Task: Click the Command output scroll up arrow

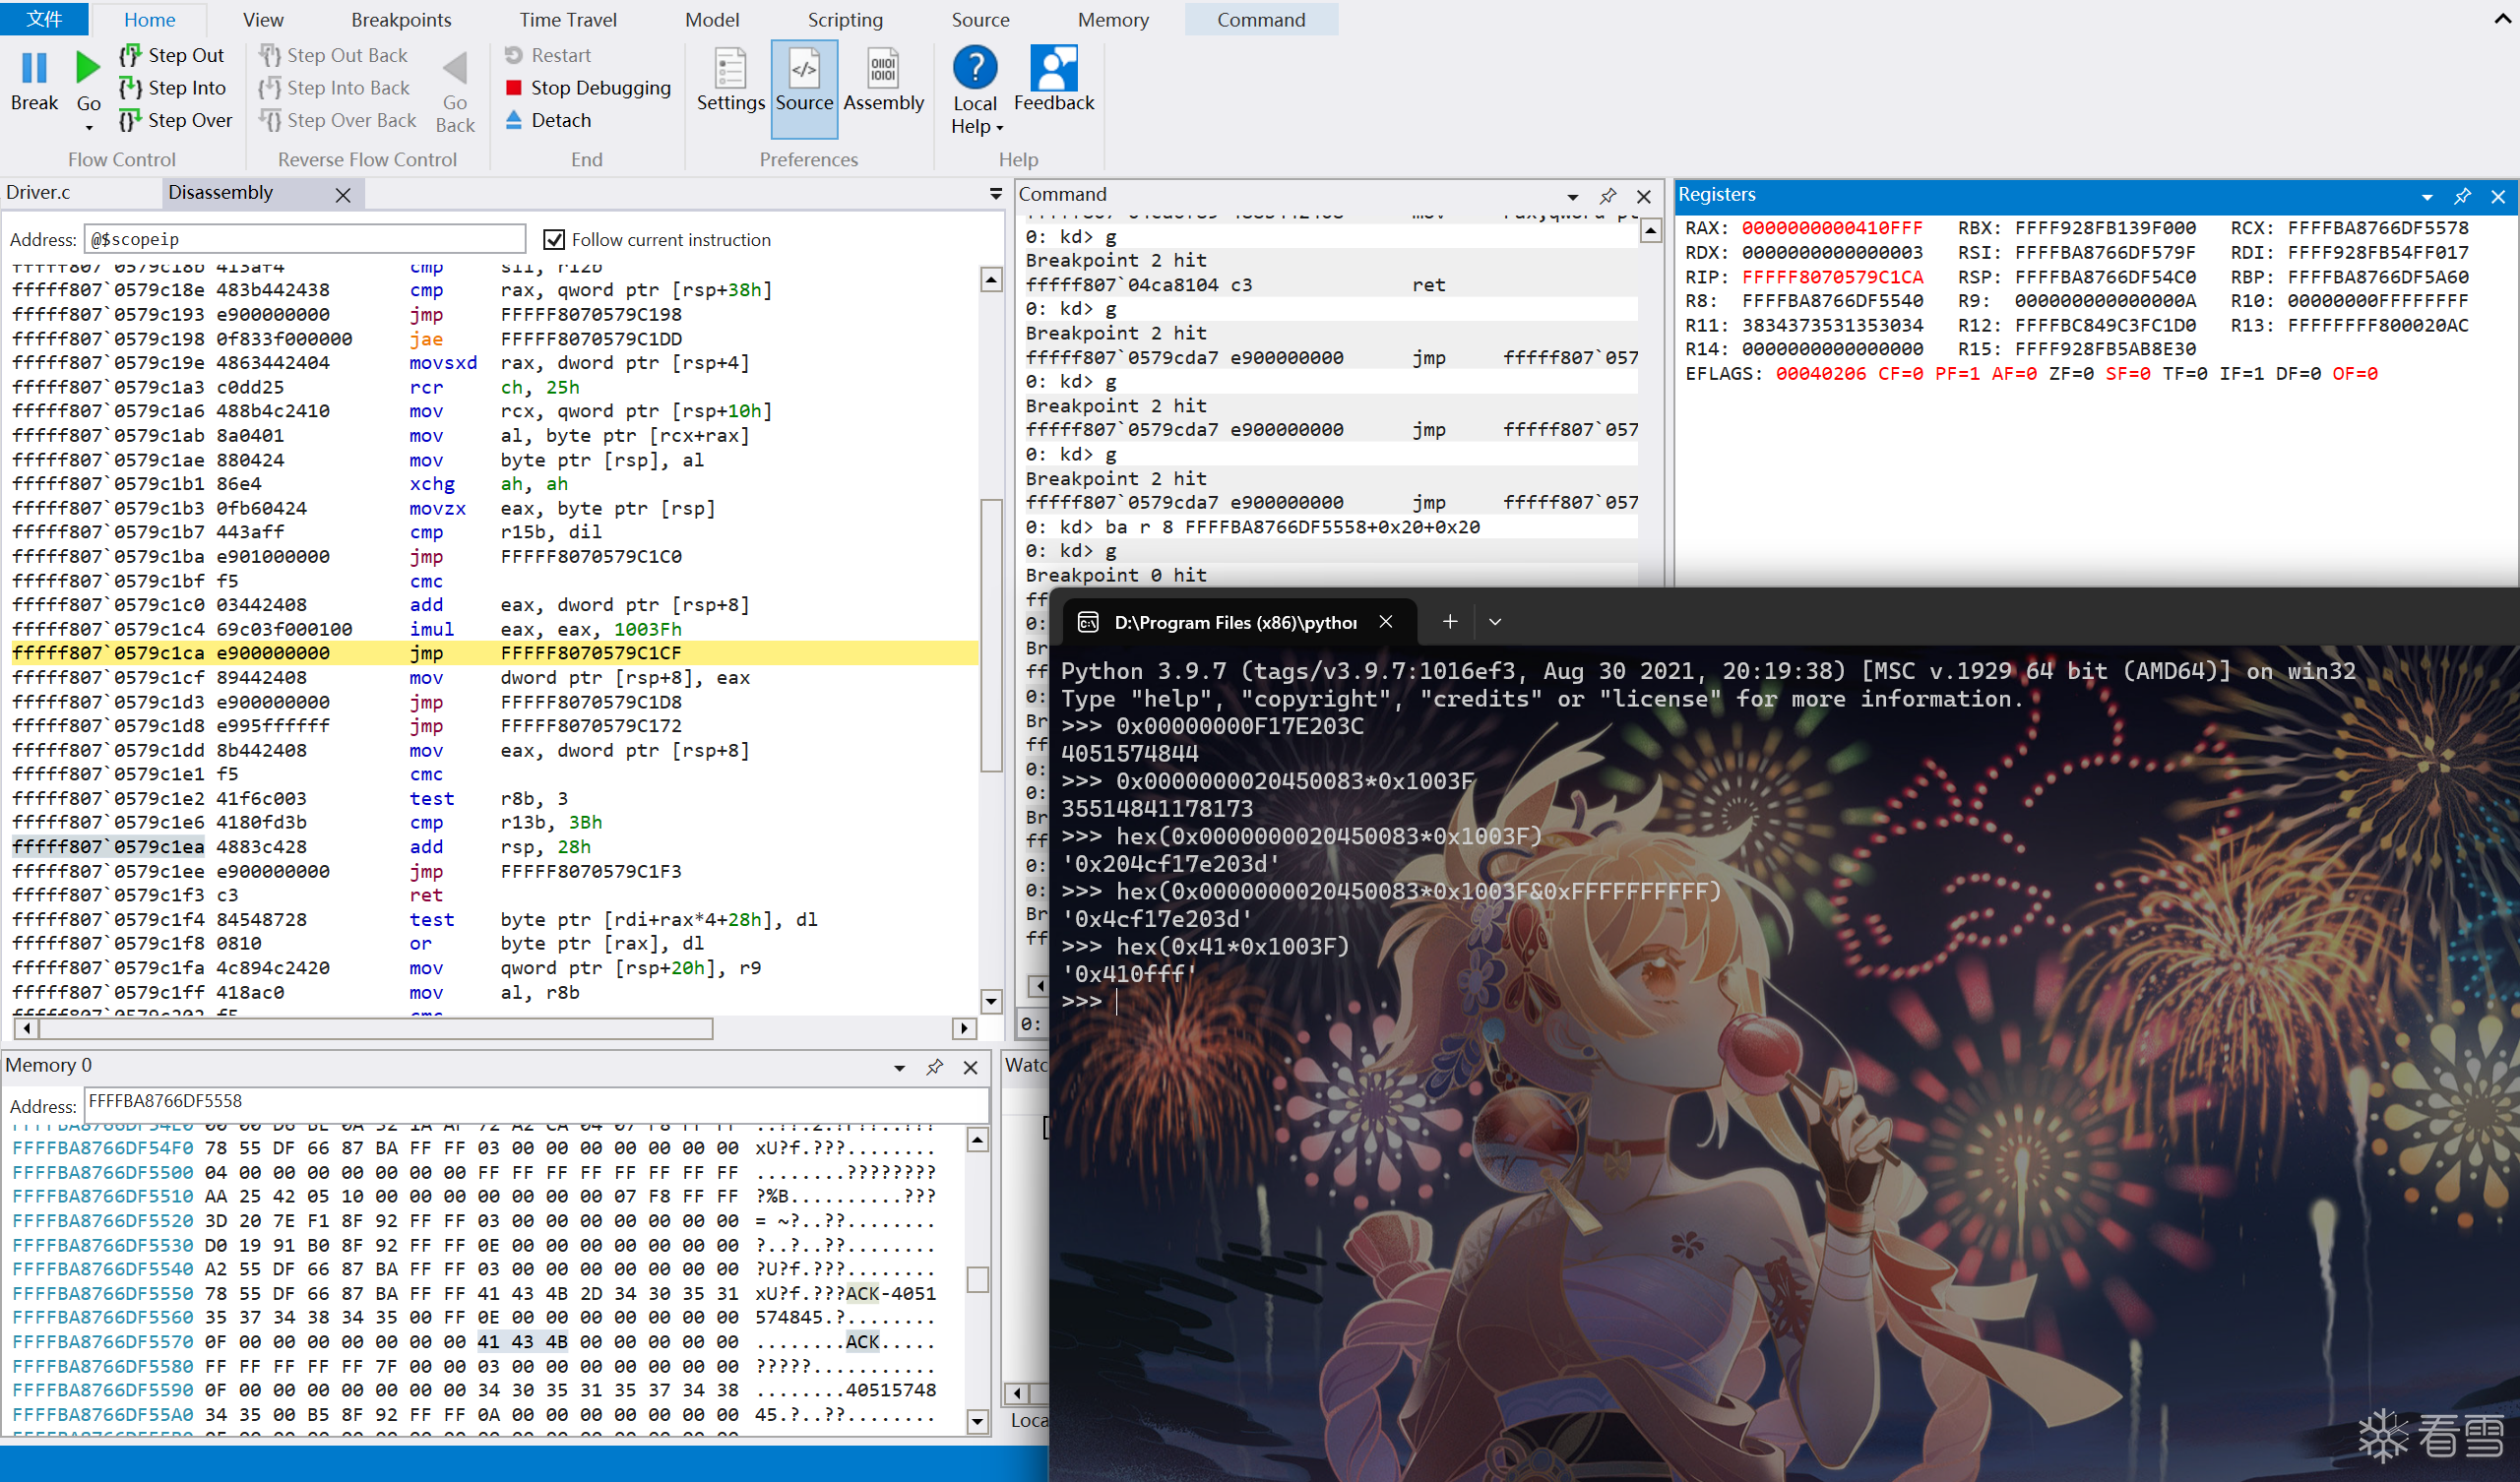Action: [1651, 232]
